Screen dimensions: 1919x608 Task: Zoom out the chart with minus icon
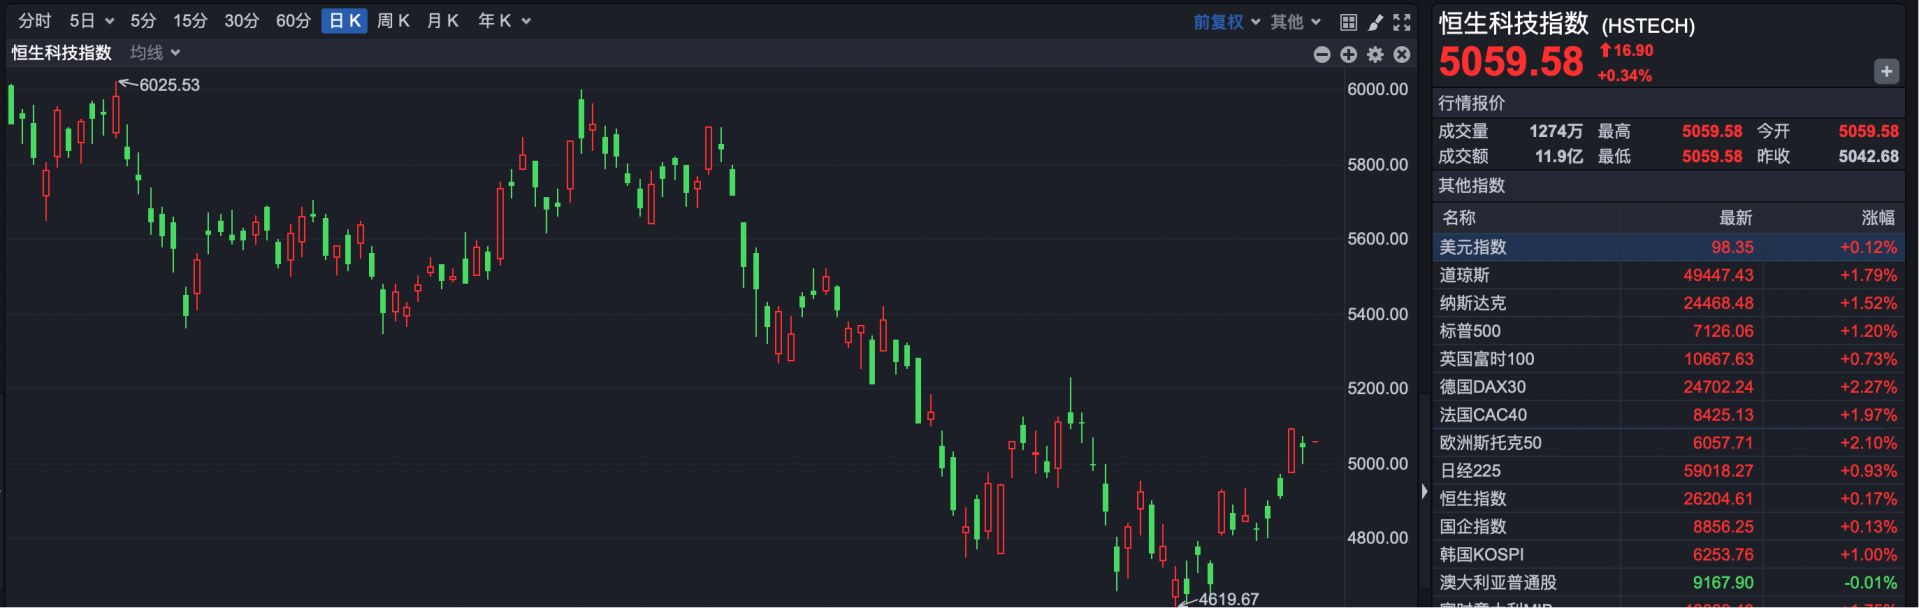[x=1322, y=55]
